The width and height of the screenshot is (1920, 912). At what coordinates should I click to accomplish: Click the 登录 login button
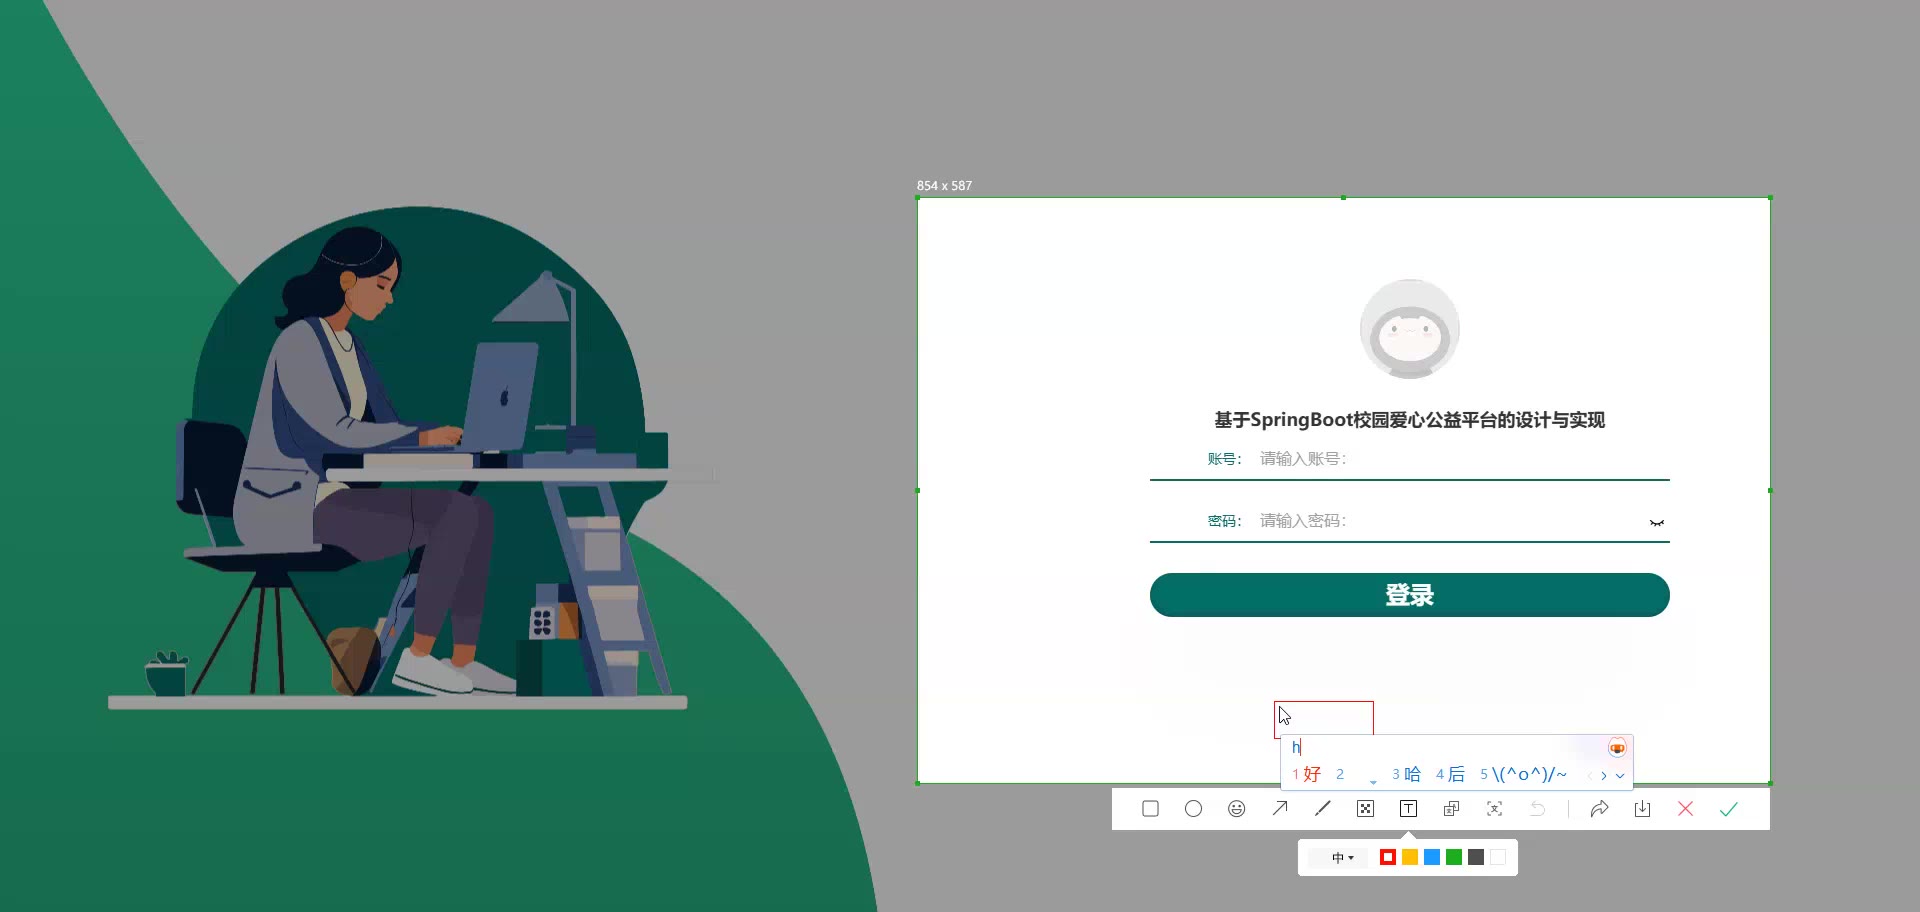click(x=1410, y=595)
